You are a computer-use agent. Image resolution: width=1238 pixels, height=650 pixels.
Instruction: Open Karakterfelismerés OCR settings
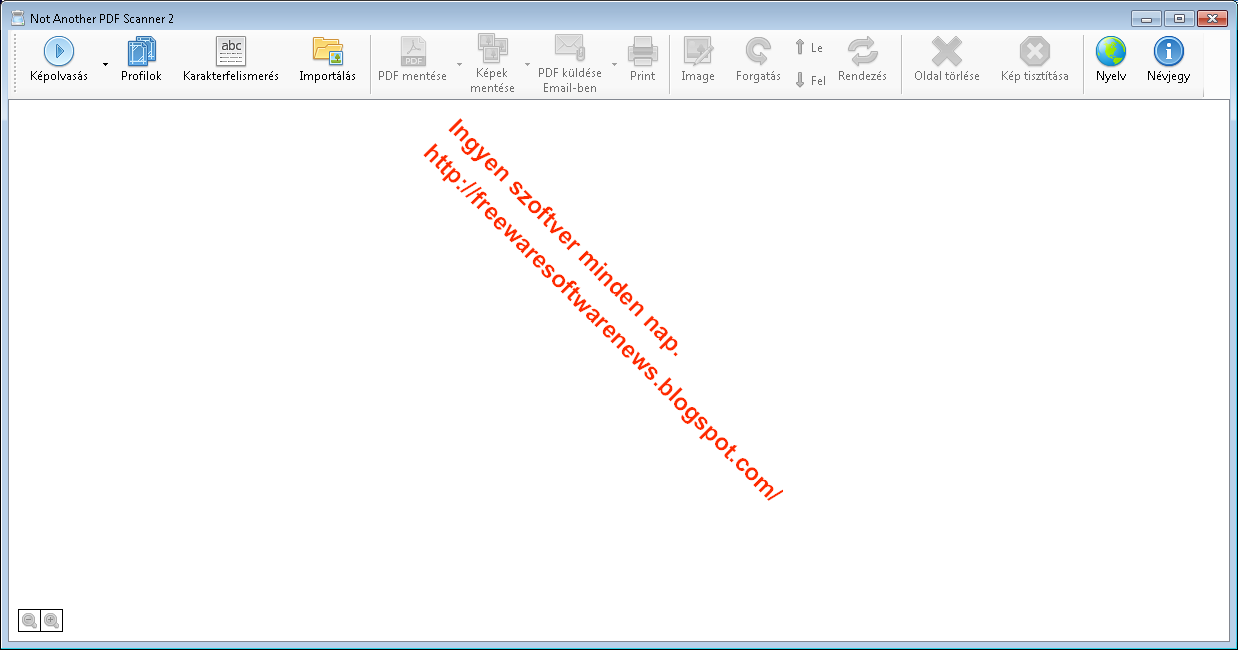(231, 61)
